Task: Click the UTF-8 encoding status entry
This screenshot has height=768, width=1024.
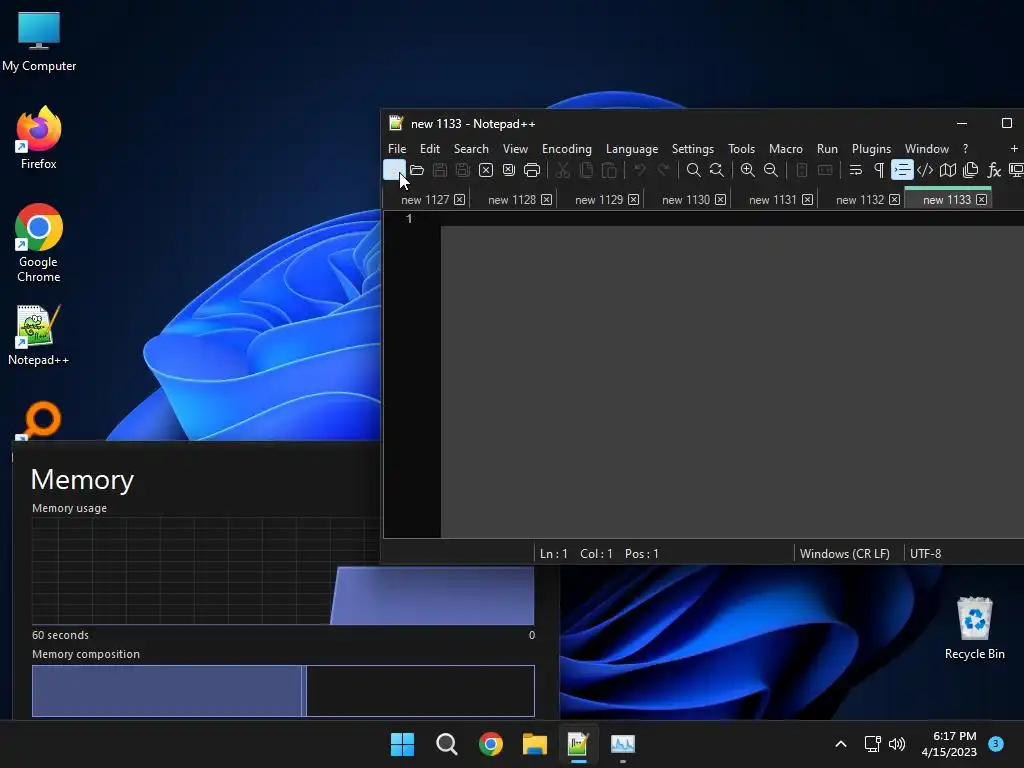Action: click(x=925, y=554)
